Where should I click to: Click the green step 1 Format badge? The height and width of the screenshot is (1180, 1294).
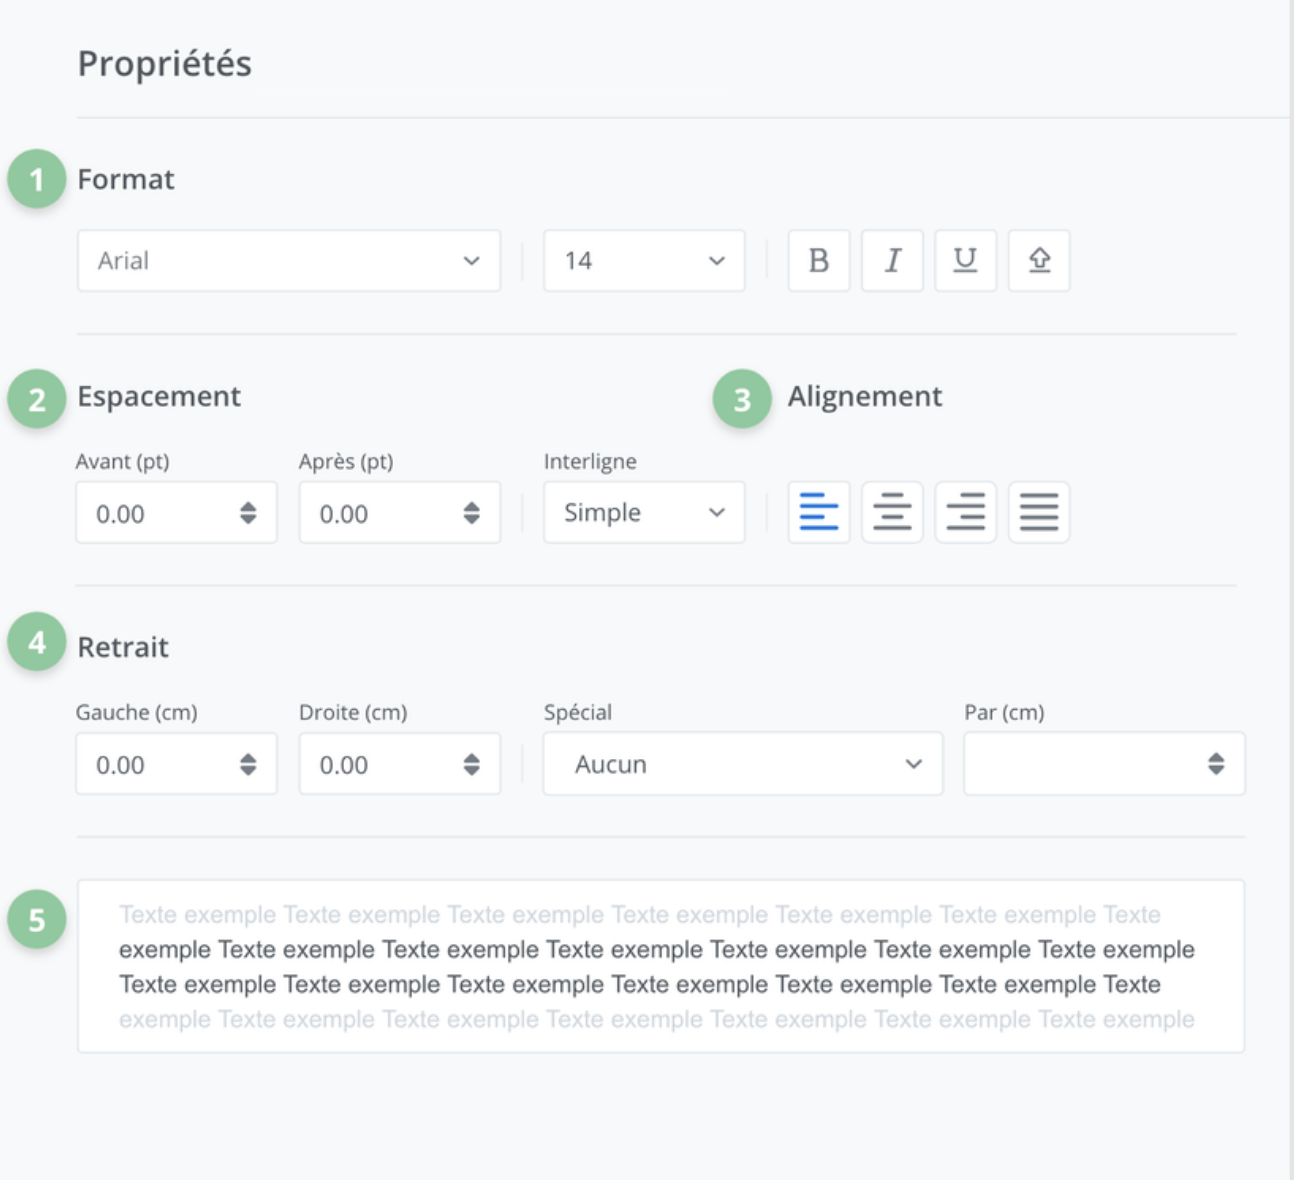(x=37, y=179)
